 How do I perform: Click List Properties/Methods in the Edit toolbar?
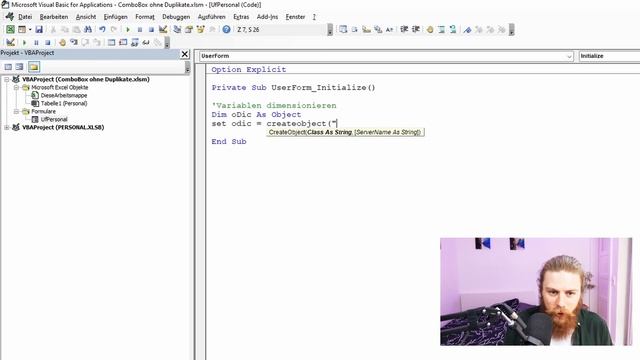pyautogui.click(x=343, y=29)
